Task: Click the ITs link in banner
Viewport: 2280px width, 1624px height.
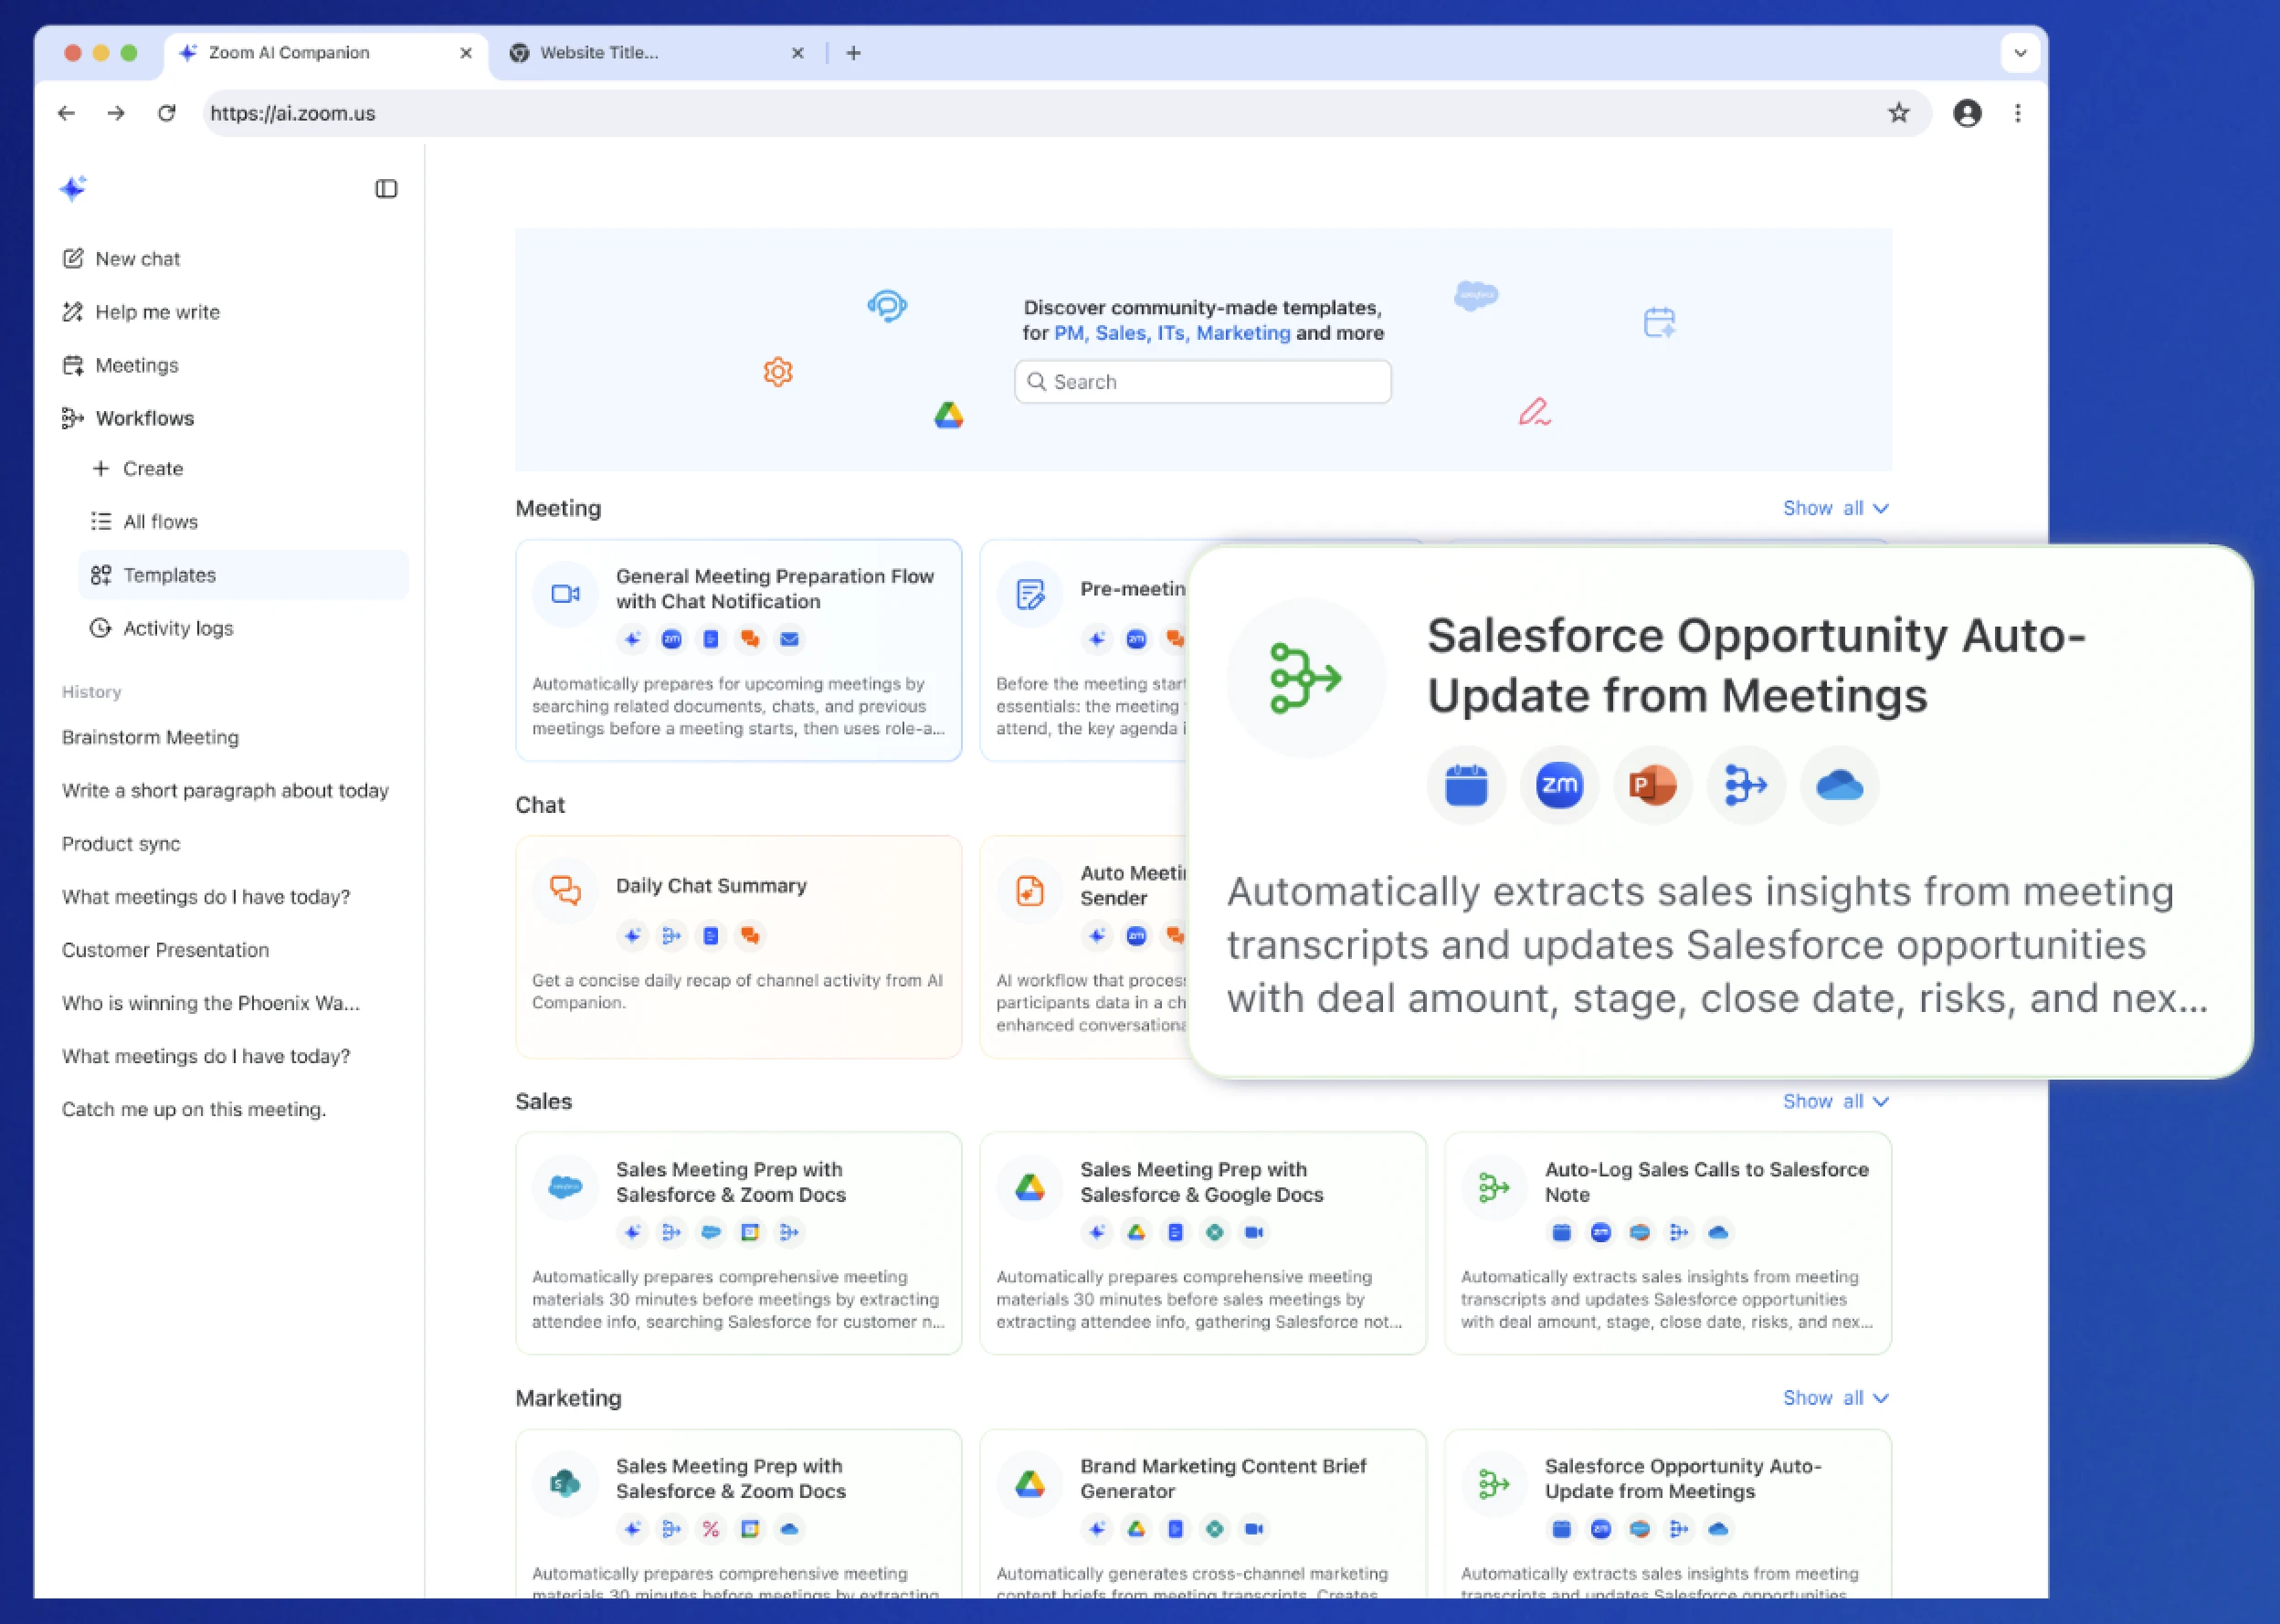Action: pyautogui.click(x=1172, y=333)
